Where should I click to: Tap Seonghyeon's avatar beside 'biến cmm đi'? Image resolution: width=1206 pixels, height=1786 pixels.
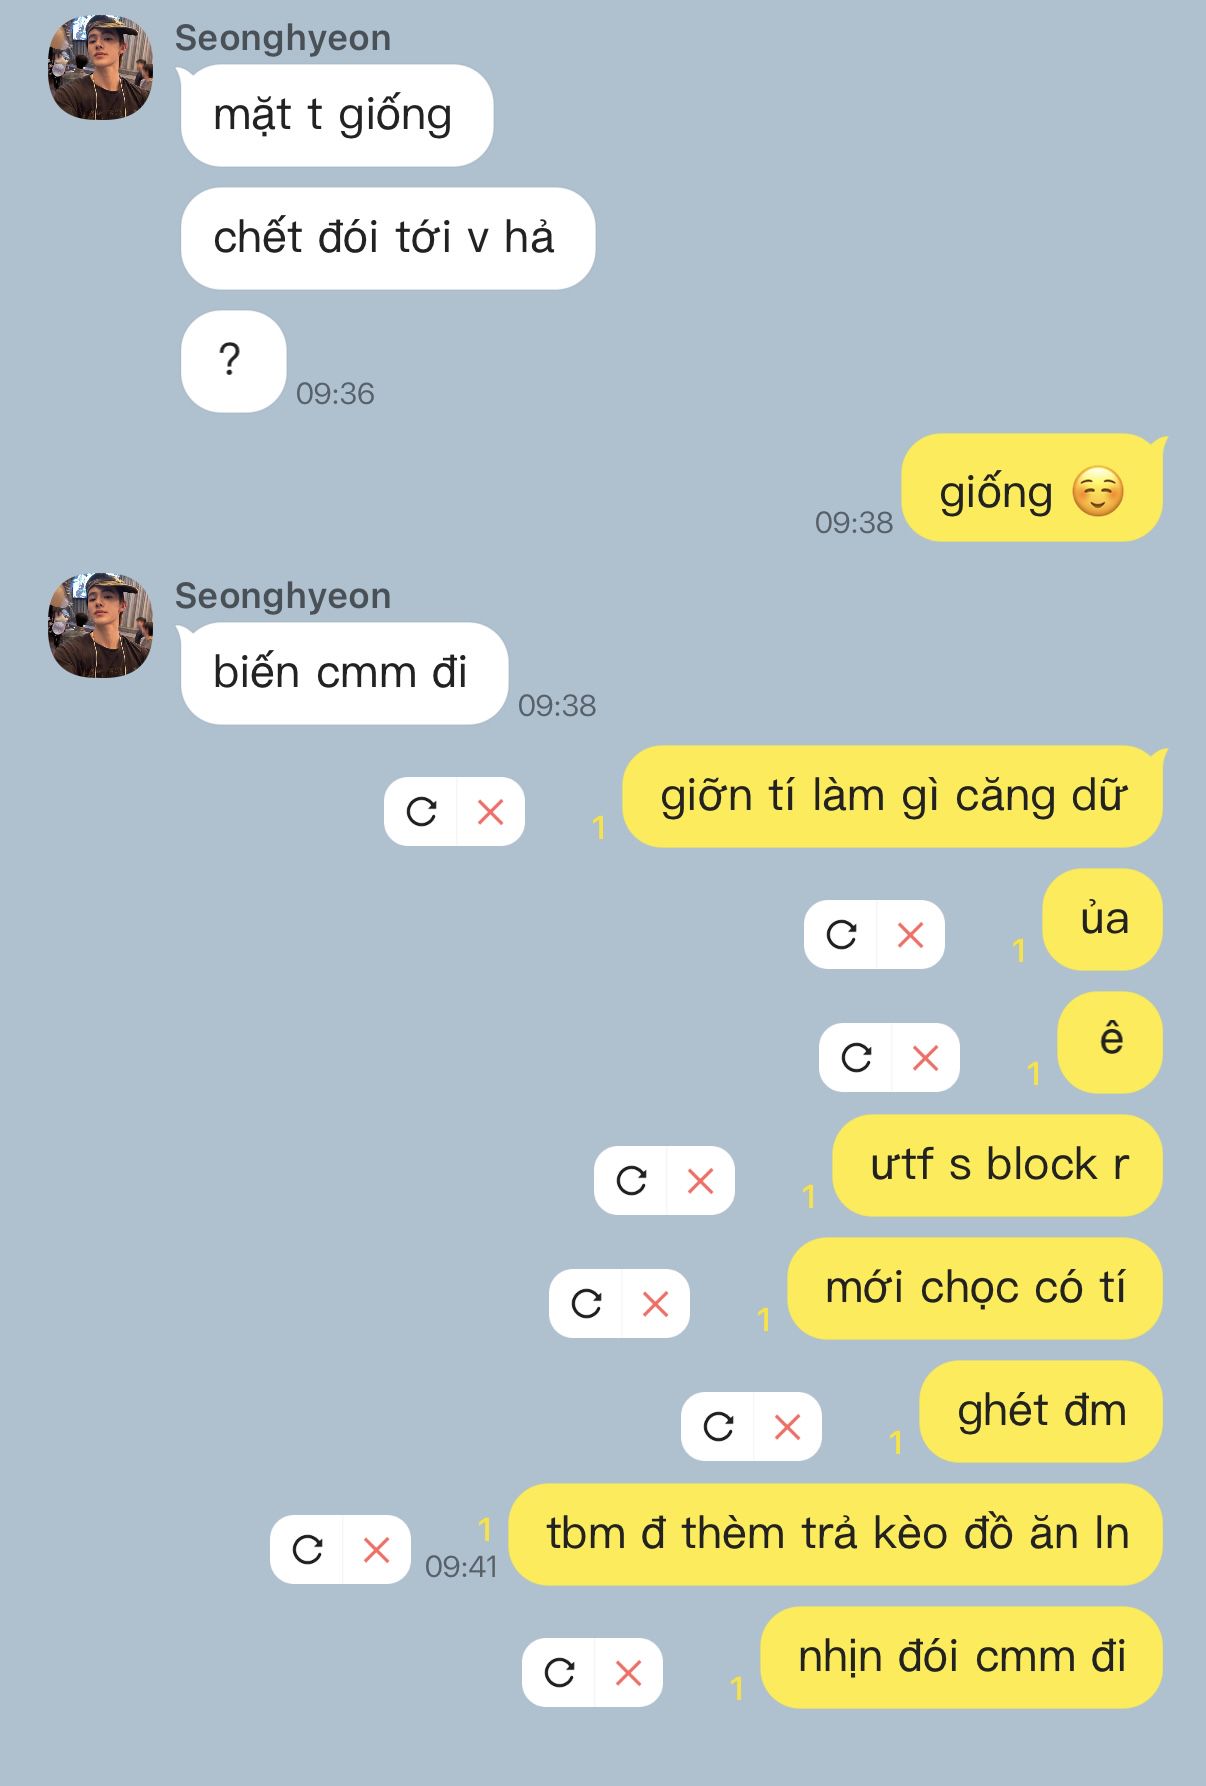(x=100, y=625)
